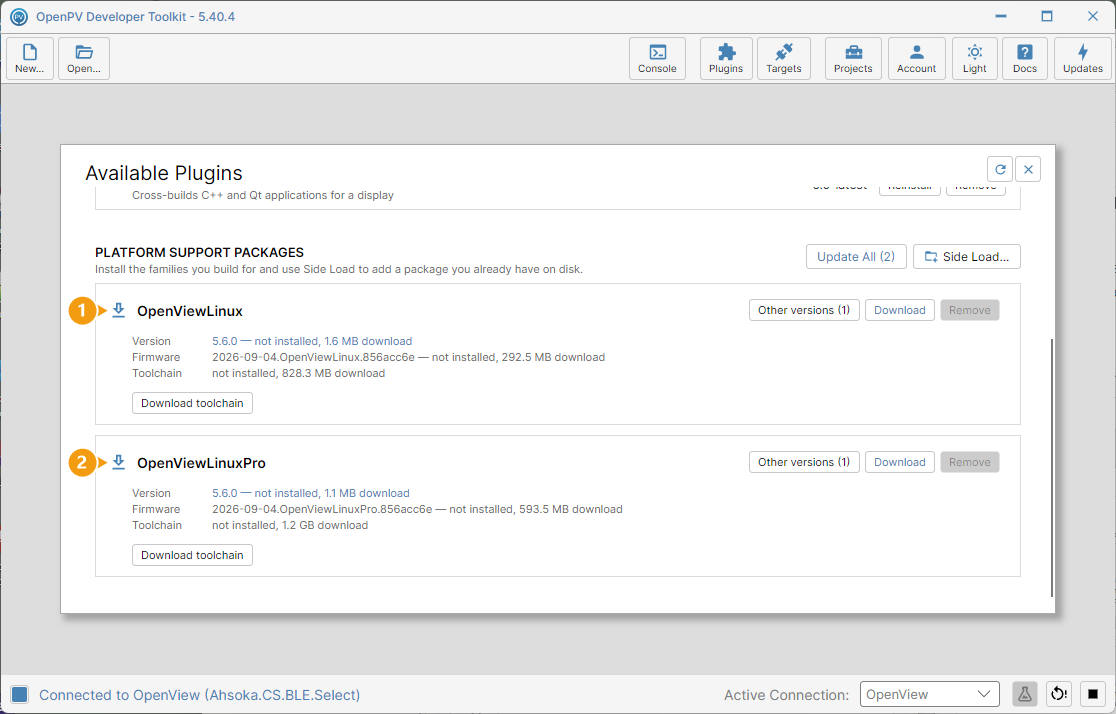Open the Projects toolbar item
Screen dimensions: 1116x714
(x=853, y=58)
